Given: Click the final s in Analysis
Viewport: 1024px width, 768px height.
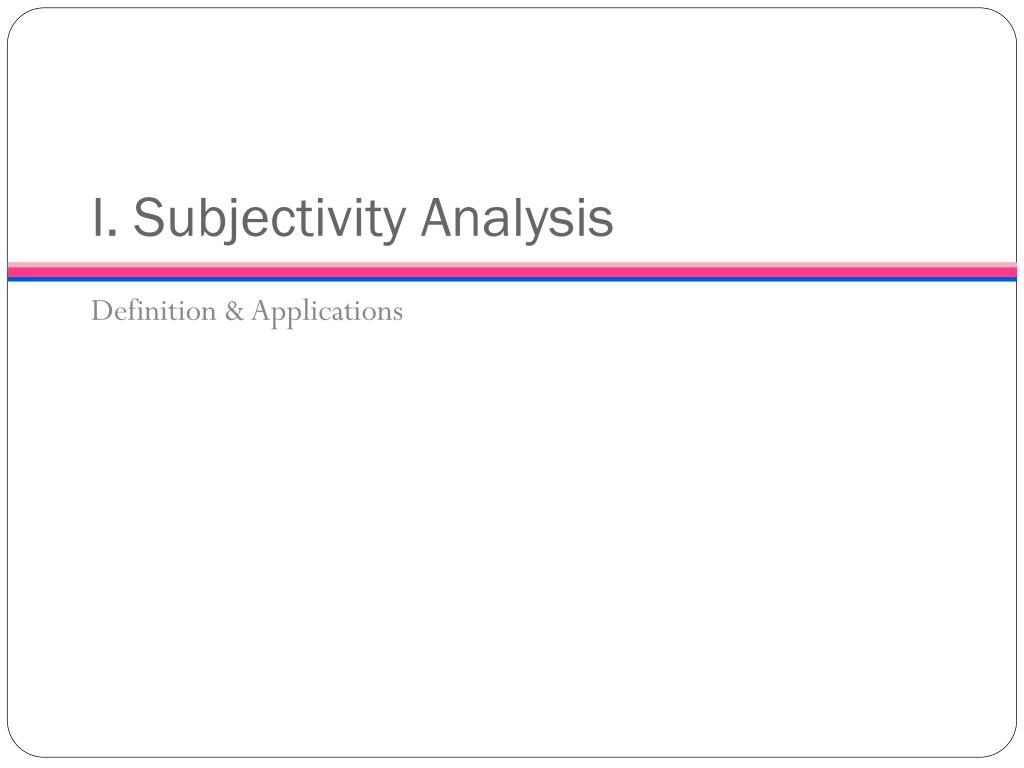Looking at the screenshot, I should point(603,223).
